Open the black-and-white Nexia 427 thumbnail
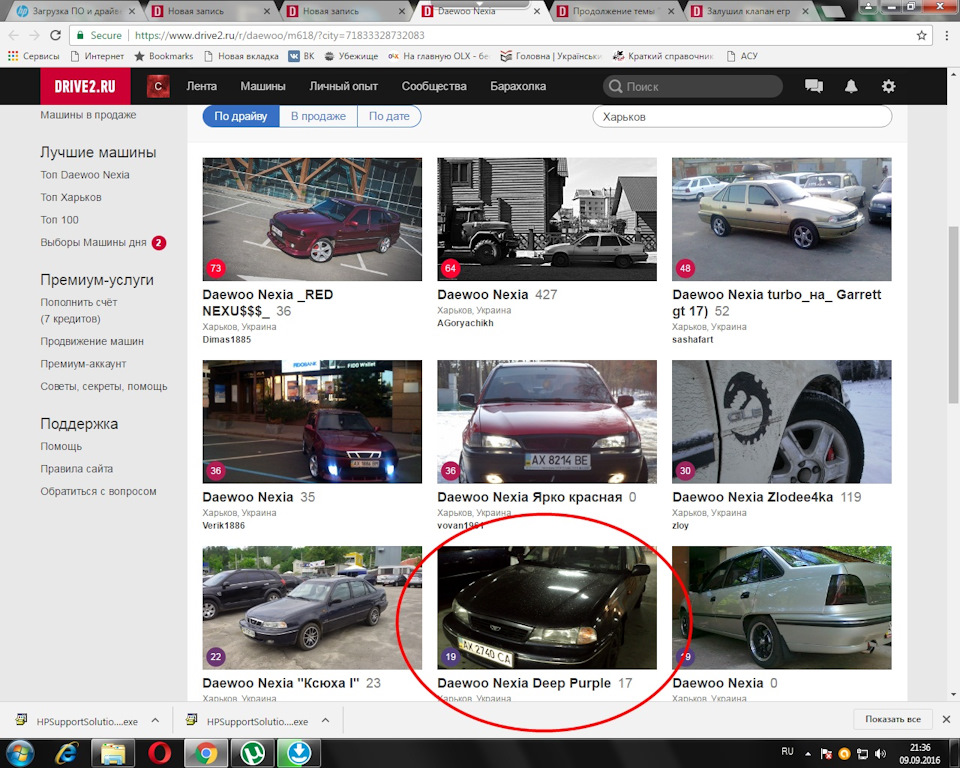The height and width of the screenshot is (768, 960). [x=547, y=219]
